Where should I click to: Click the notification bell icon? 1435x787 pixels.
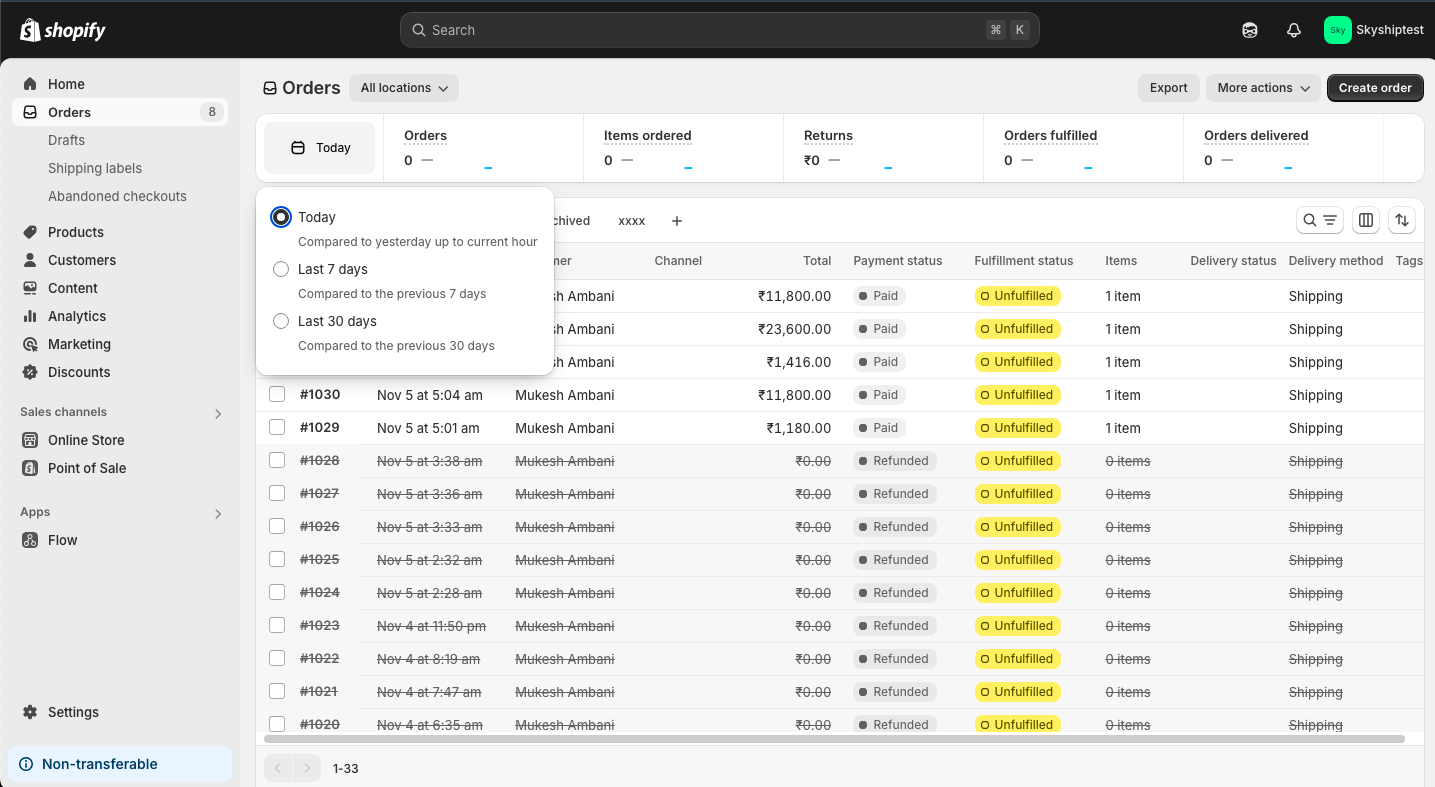point(1293,30)
